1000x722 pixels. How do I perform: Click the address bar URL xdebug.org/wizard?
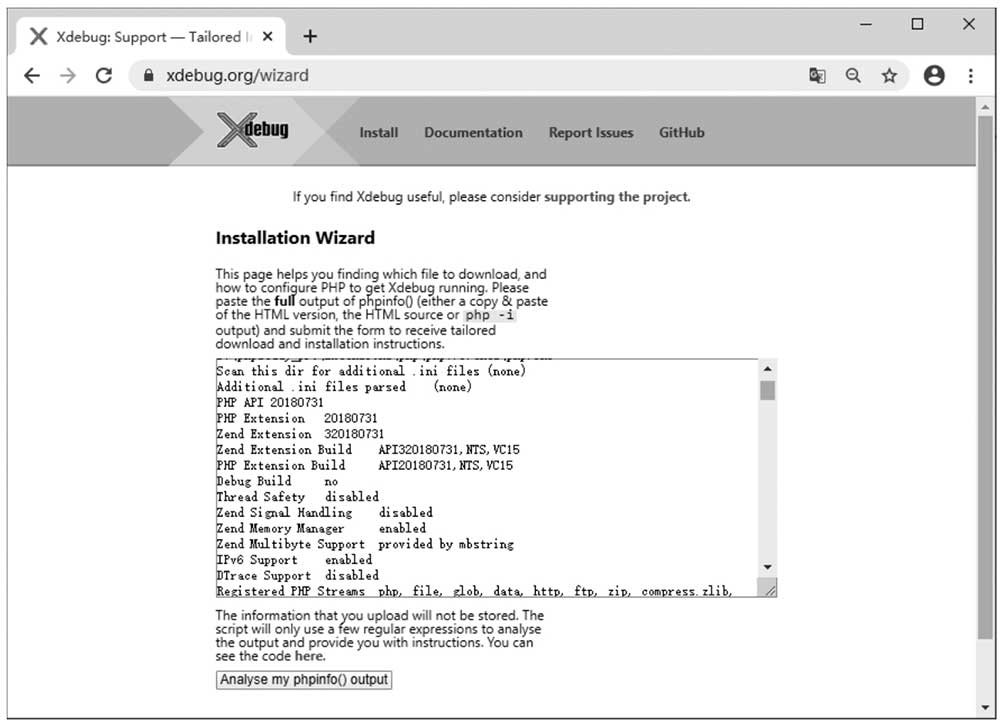pyautogui.click(x=237, y=76)
